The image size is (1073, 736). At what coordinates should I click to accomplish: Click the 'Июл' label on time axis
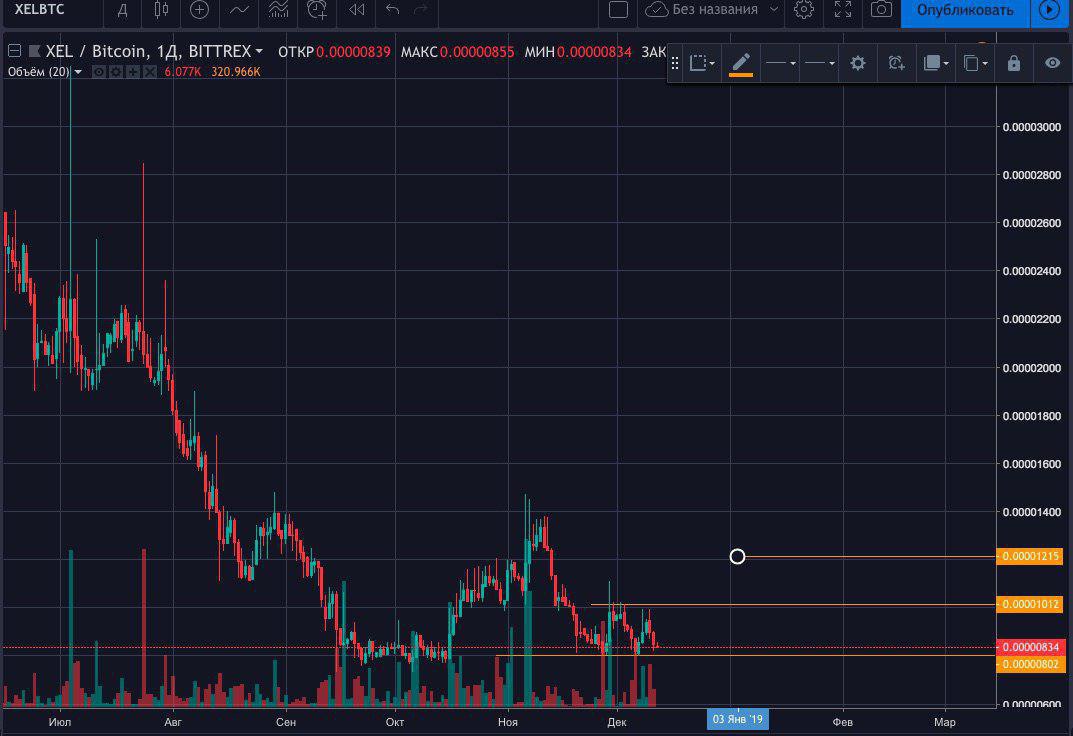click(60, 722)
